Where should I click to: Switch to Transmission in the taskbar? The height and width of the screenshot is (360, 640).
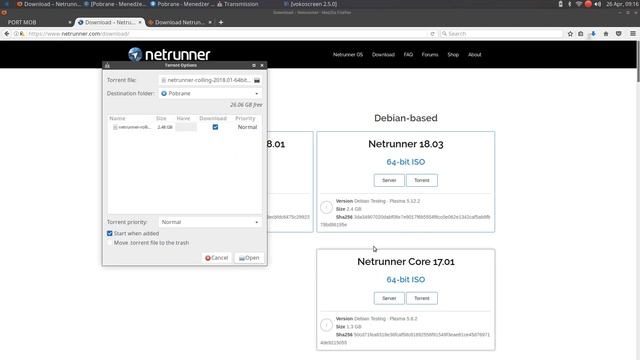click(x=238, y=4)
